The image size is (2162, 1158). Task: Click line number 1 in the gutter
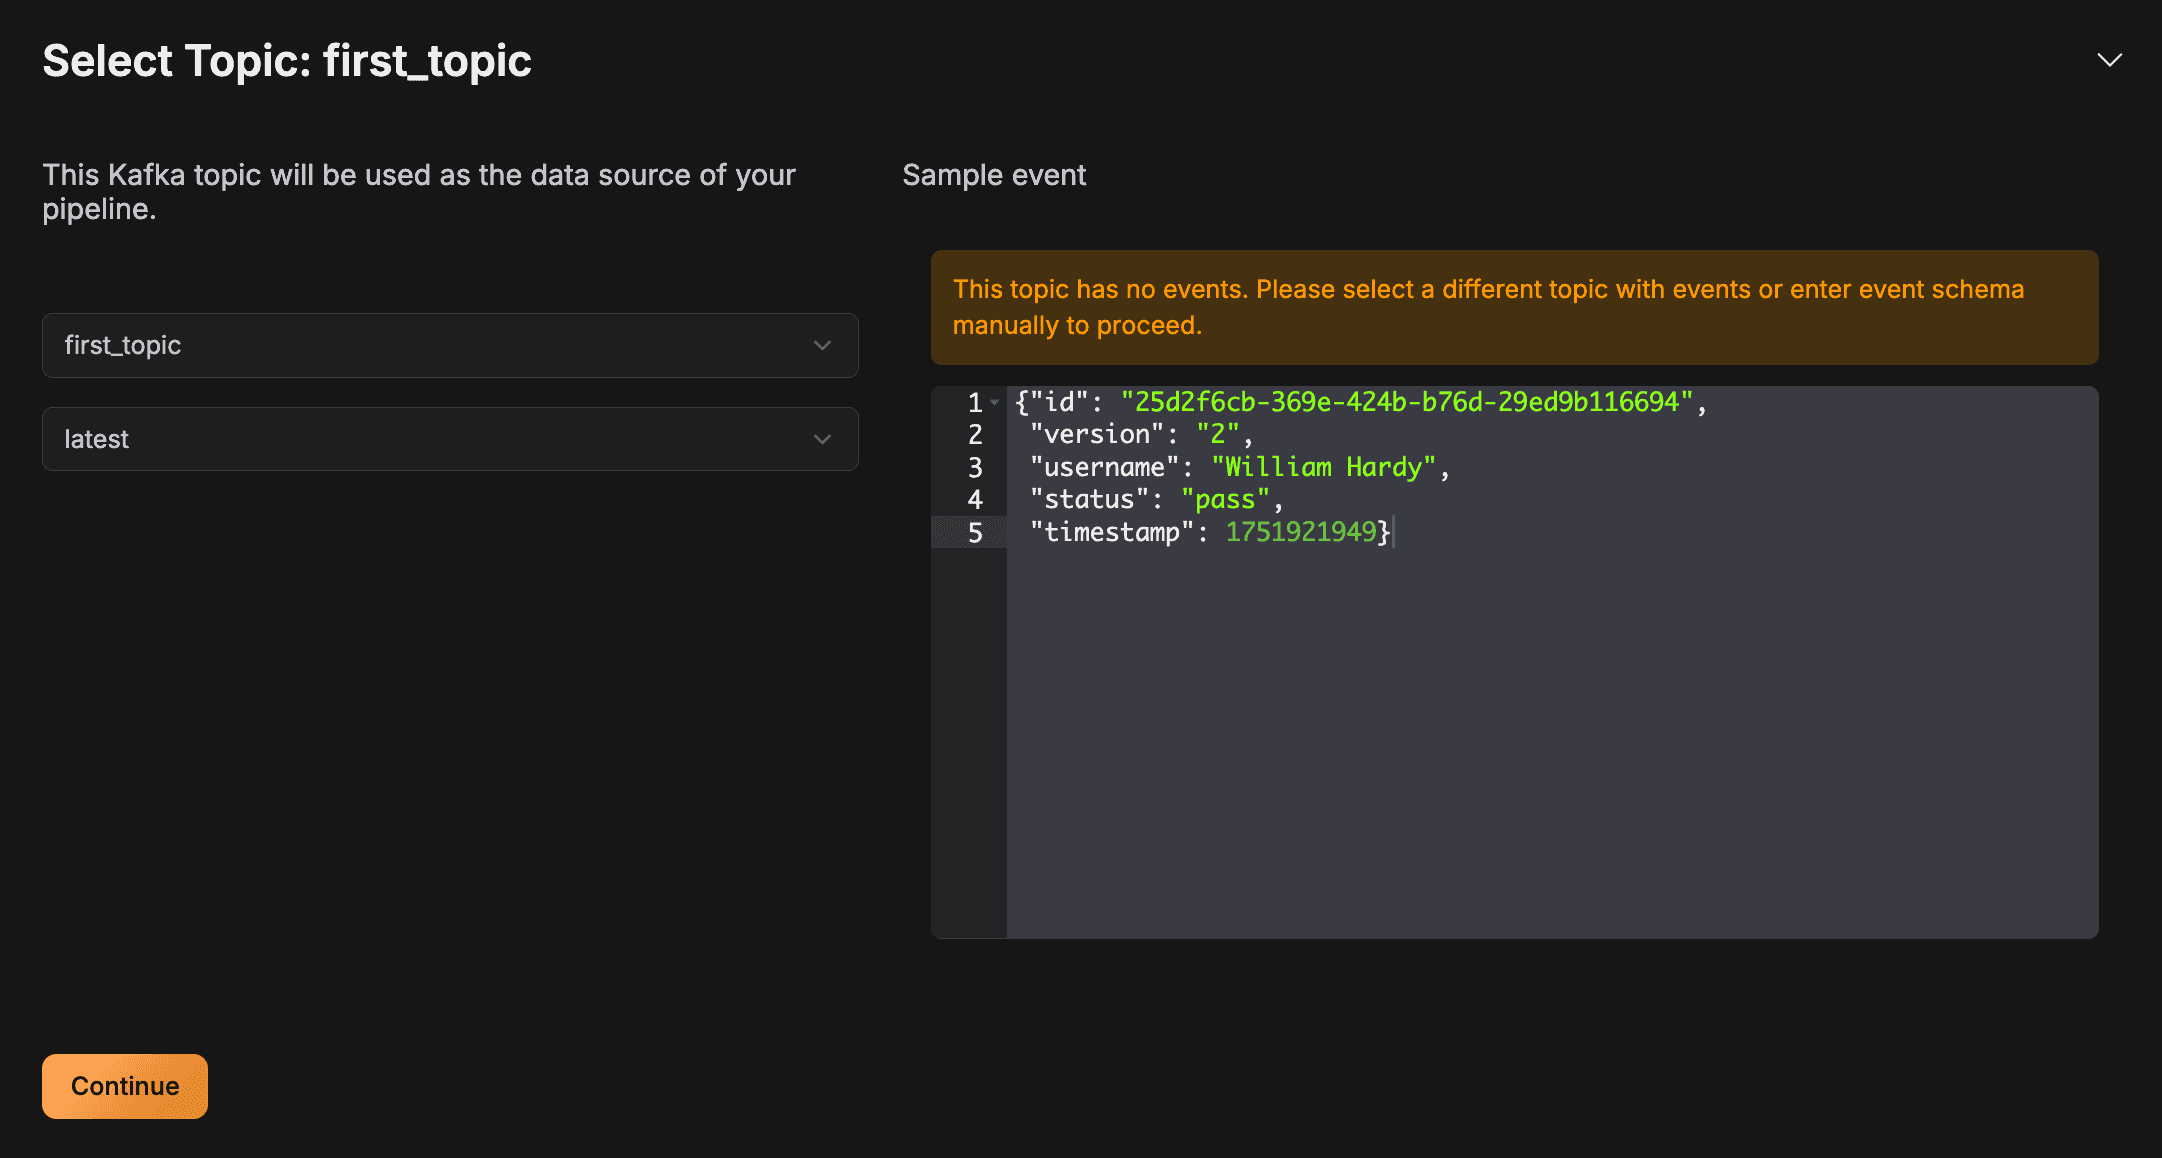(x=975, y=403)
